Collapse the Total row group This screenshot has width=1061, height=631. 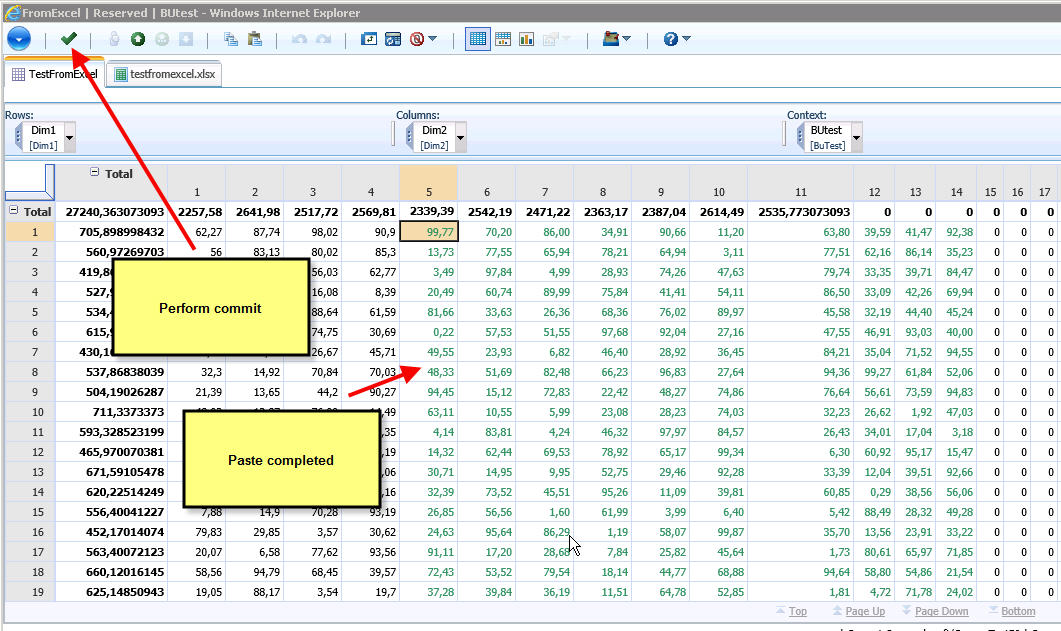point(14,211)
